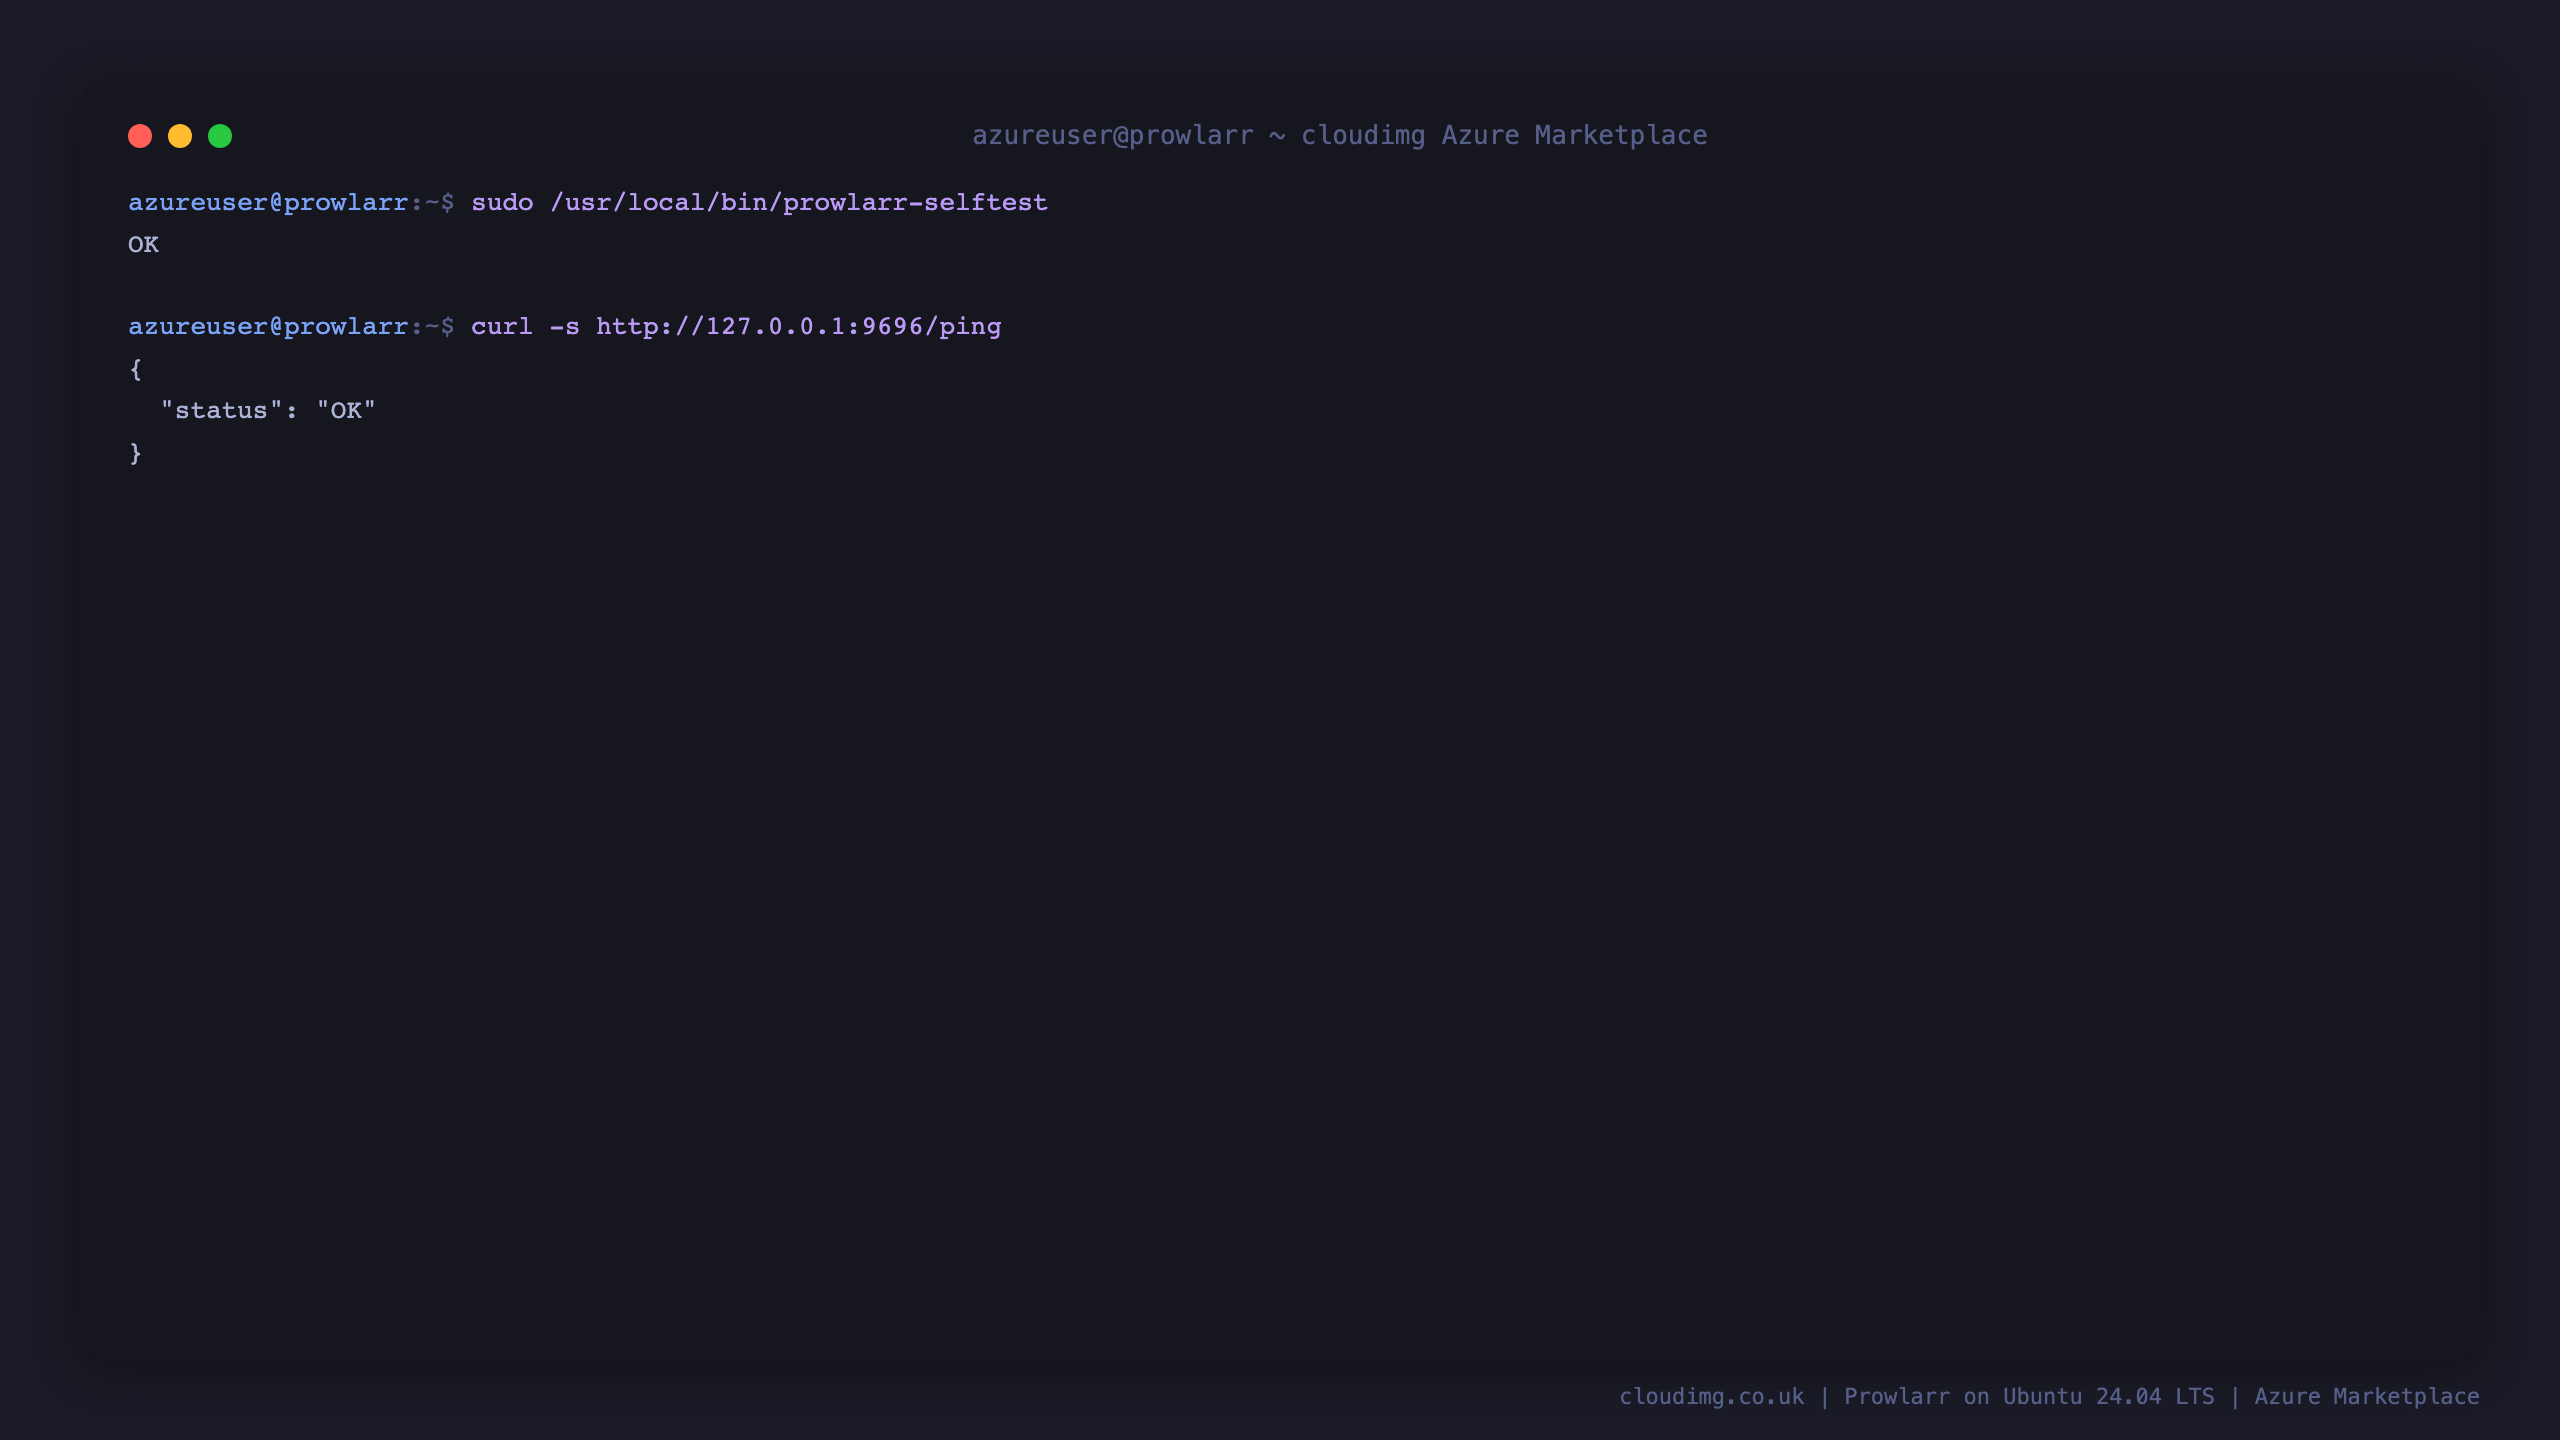Maximize the terminal with the green button
Image resolution: width=2560 pixels, height=1440 pixels.
(x=220, y=136)
